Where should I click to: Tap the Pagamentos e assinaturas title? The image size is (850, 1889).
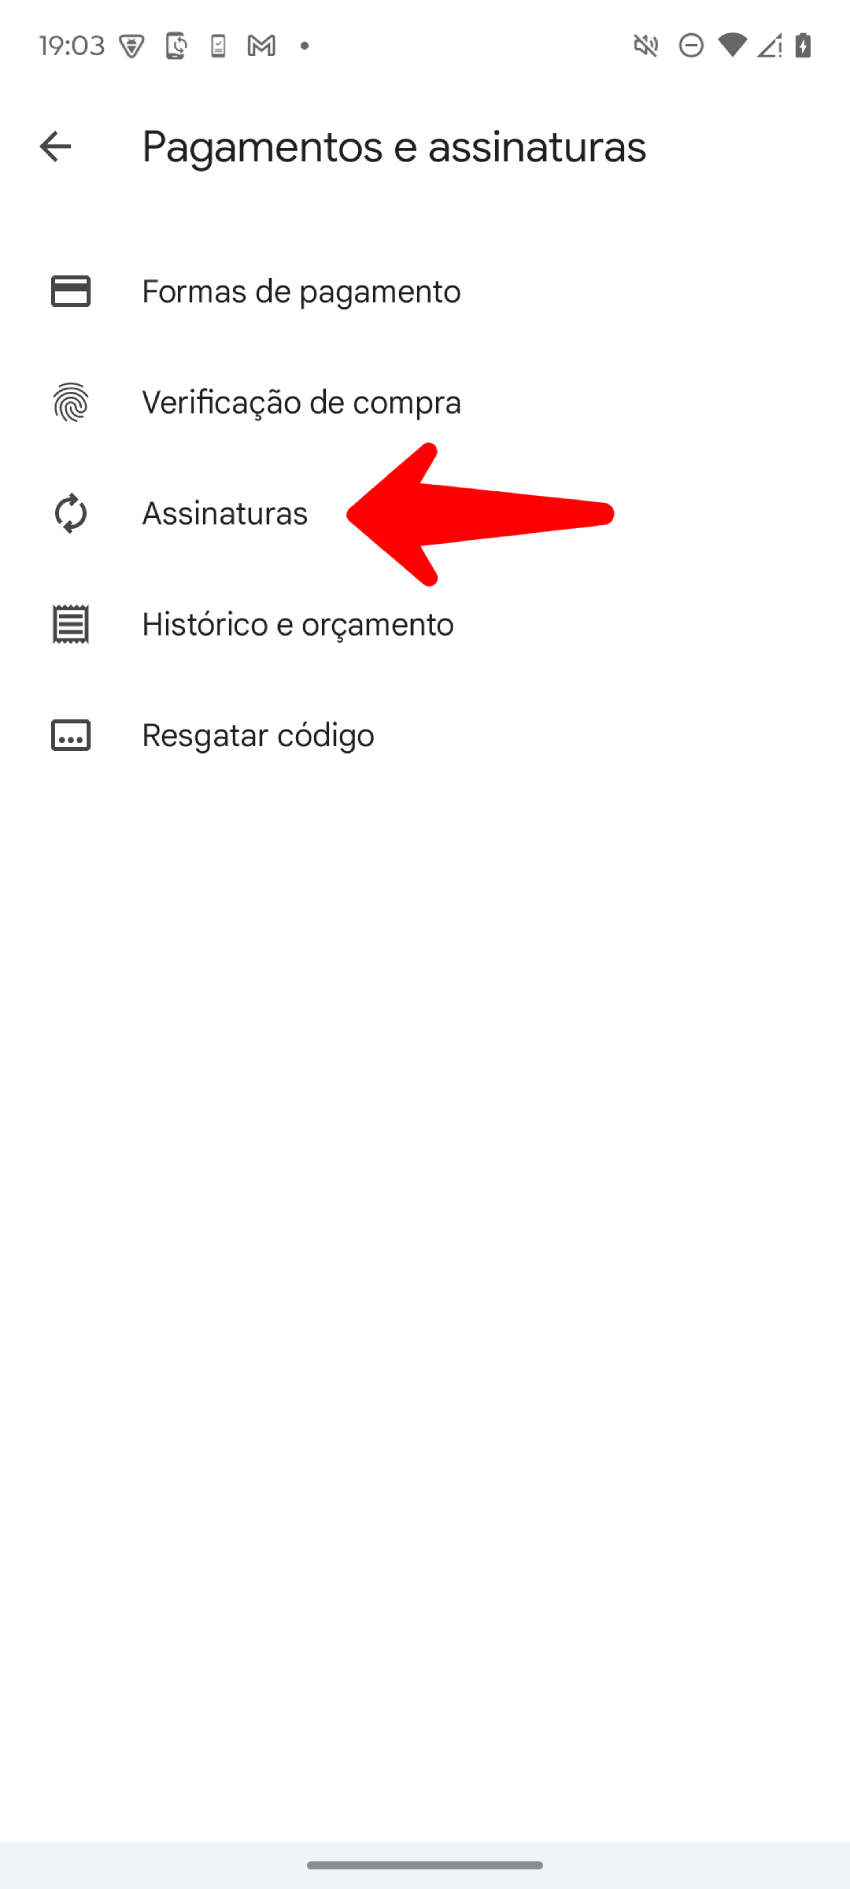(x=394, y=147)
